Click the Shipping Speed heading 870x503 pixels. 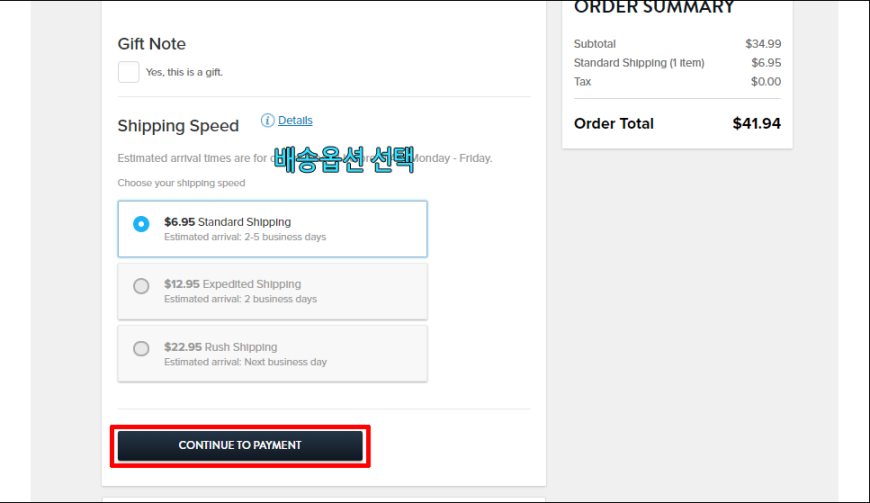(178, 126)
